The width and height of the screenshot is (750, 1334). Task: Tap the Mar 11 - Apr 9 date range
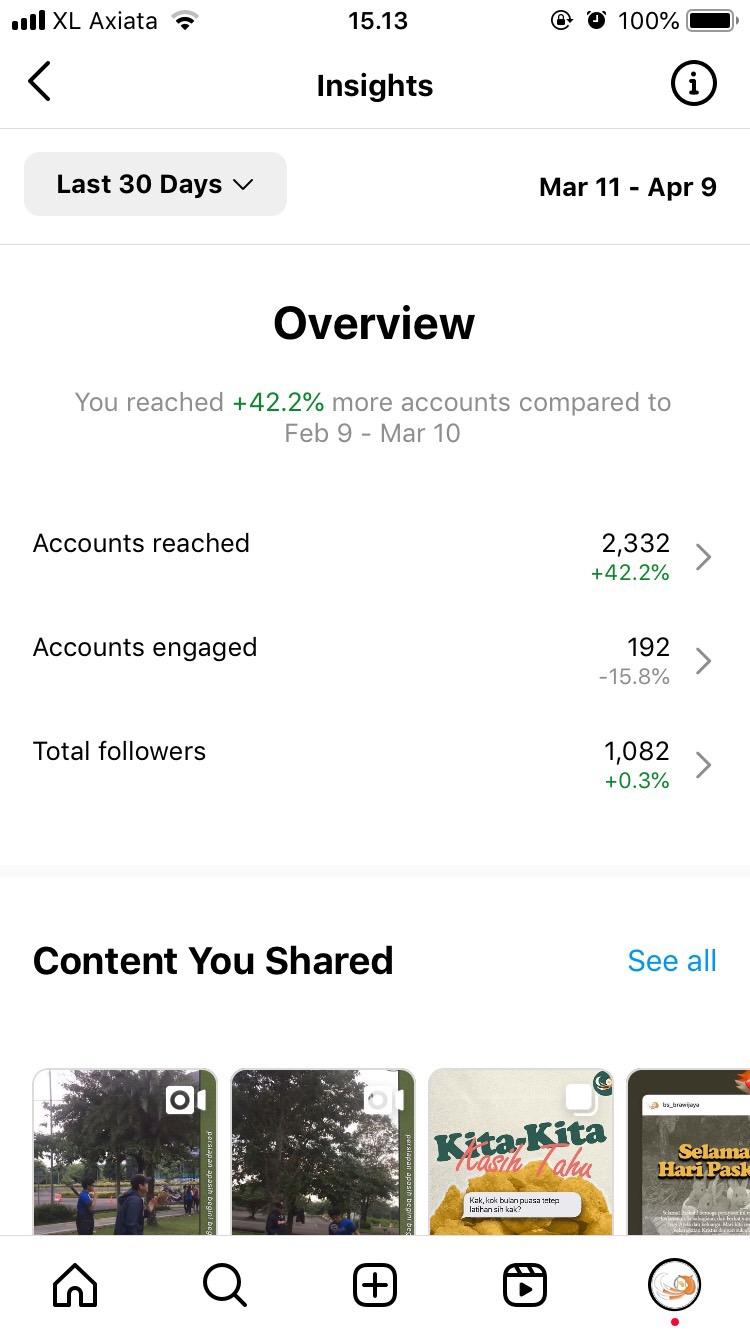click(628, 187)
